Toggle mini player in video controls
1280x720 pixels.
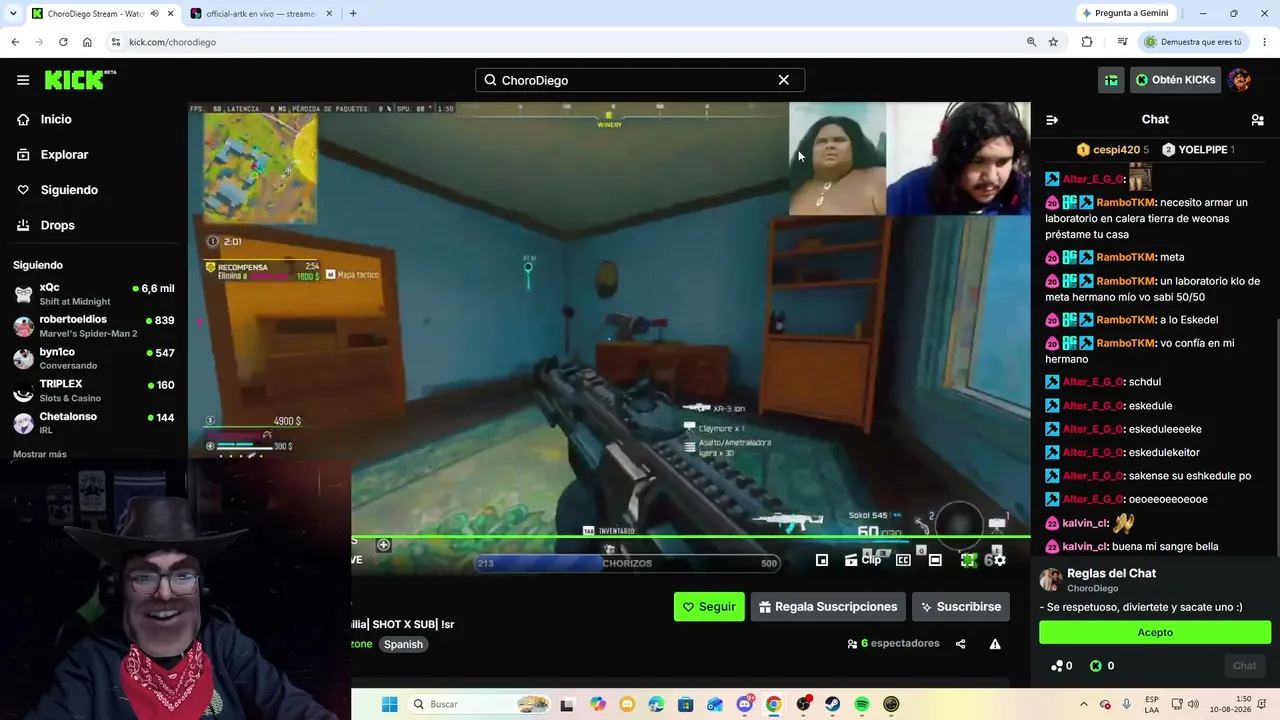[x=822, y=560]
